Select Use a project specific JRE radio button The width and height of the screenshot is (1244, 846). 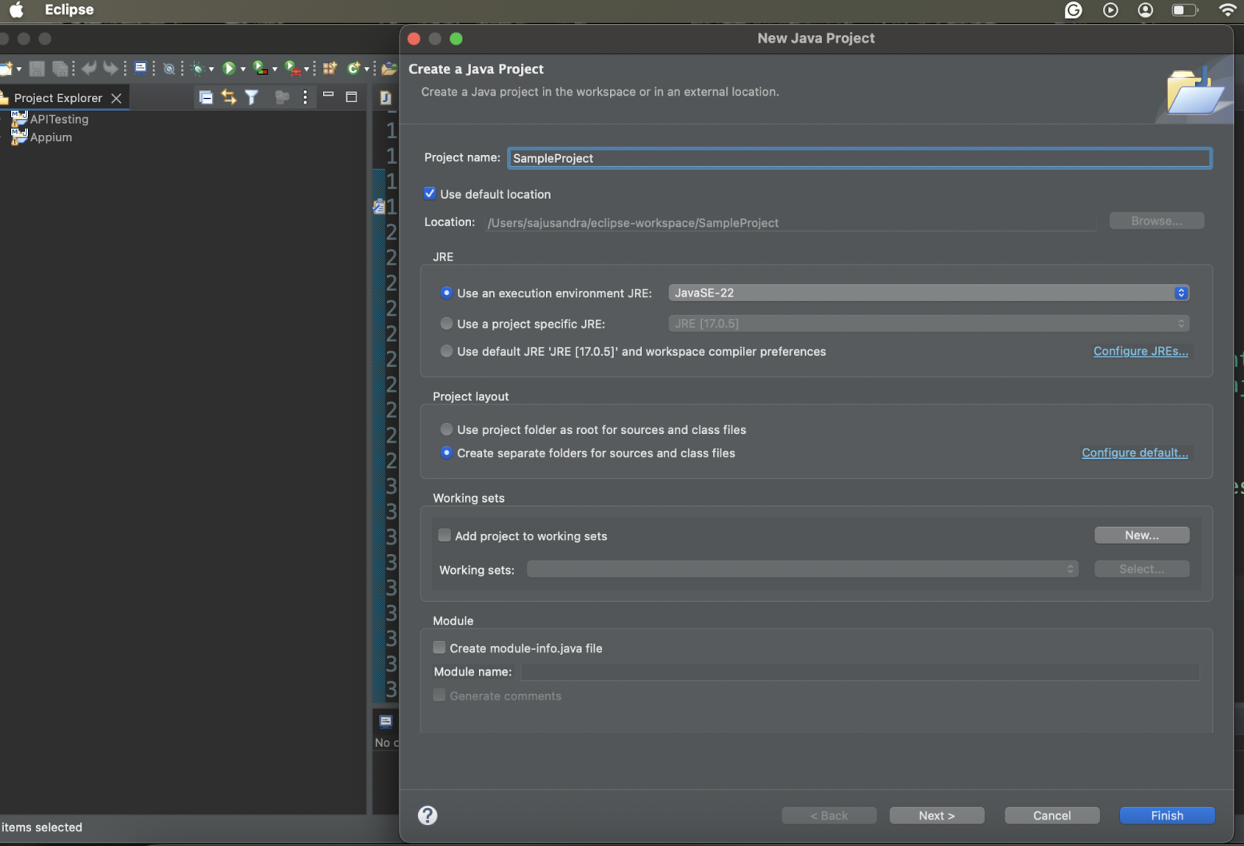click(447, 323)
